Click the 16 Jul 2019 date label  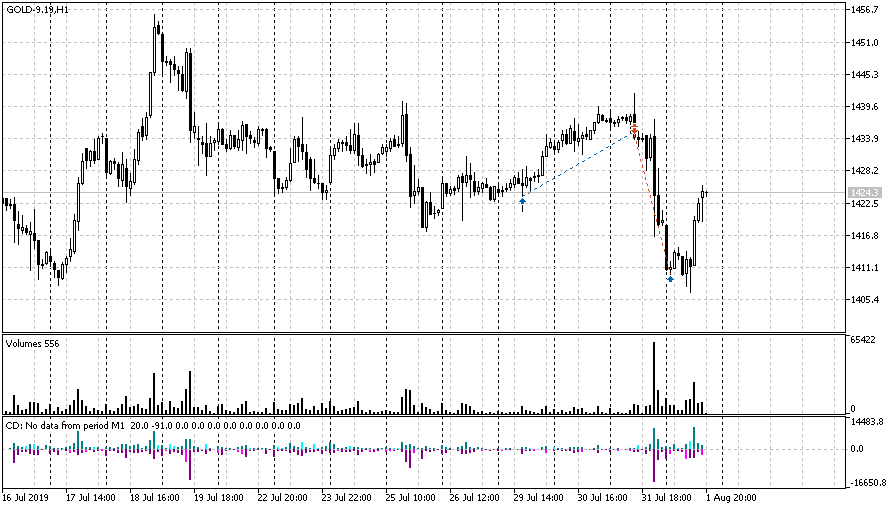(25, 497)
